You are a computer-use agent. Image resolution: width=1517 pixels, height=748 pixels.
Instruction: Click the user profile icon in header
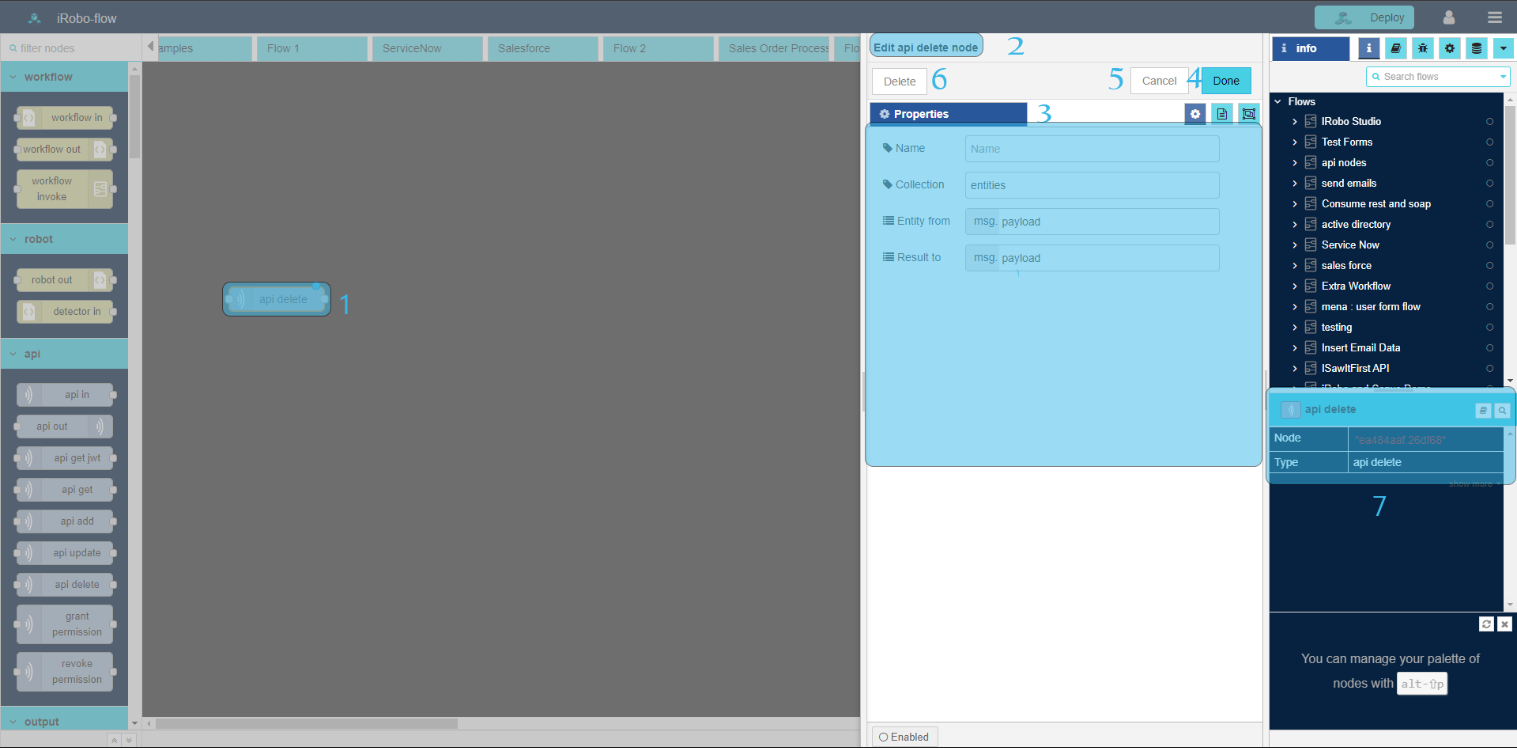click(1448, 17)
